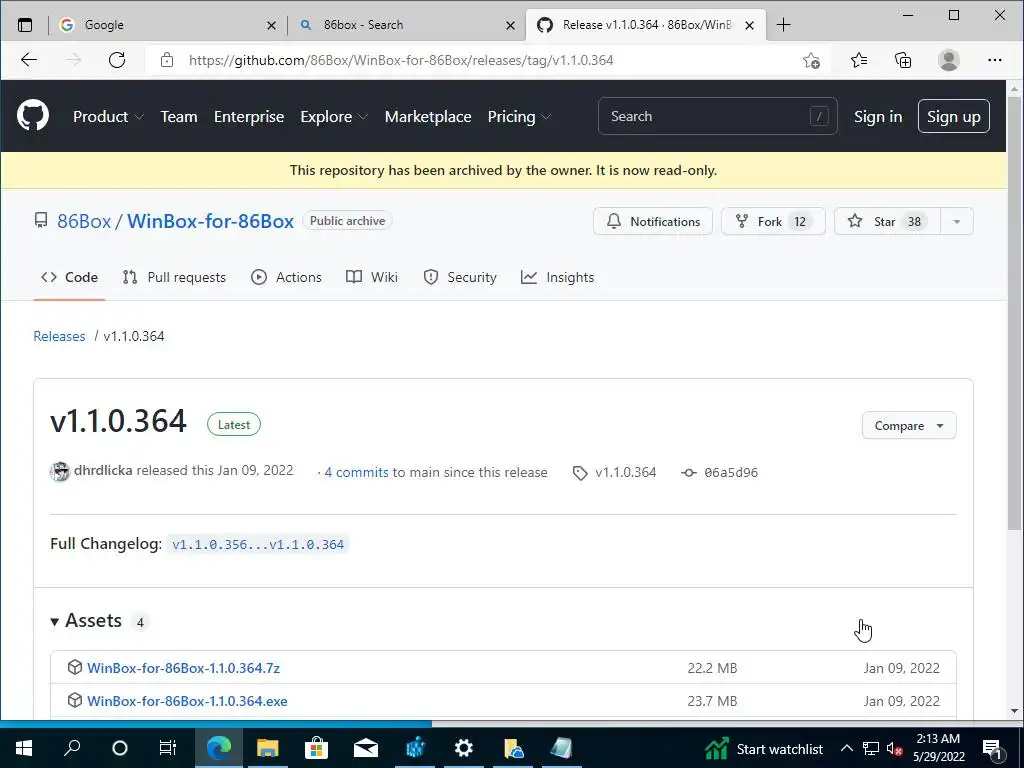Fork the repository button

pos(773,221)
